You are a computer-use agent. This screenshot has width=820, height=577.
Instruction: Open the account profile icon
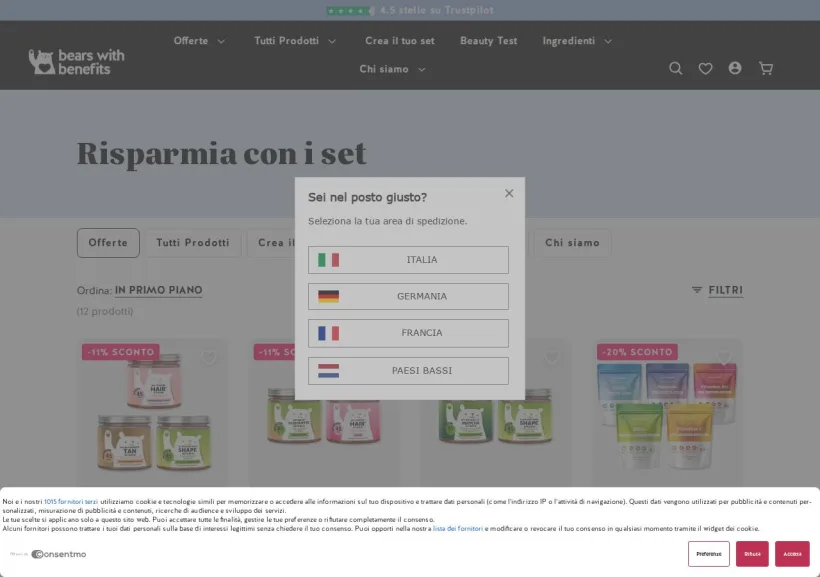tap(735, 68)
